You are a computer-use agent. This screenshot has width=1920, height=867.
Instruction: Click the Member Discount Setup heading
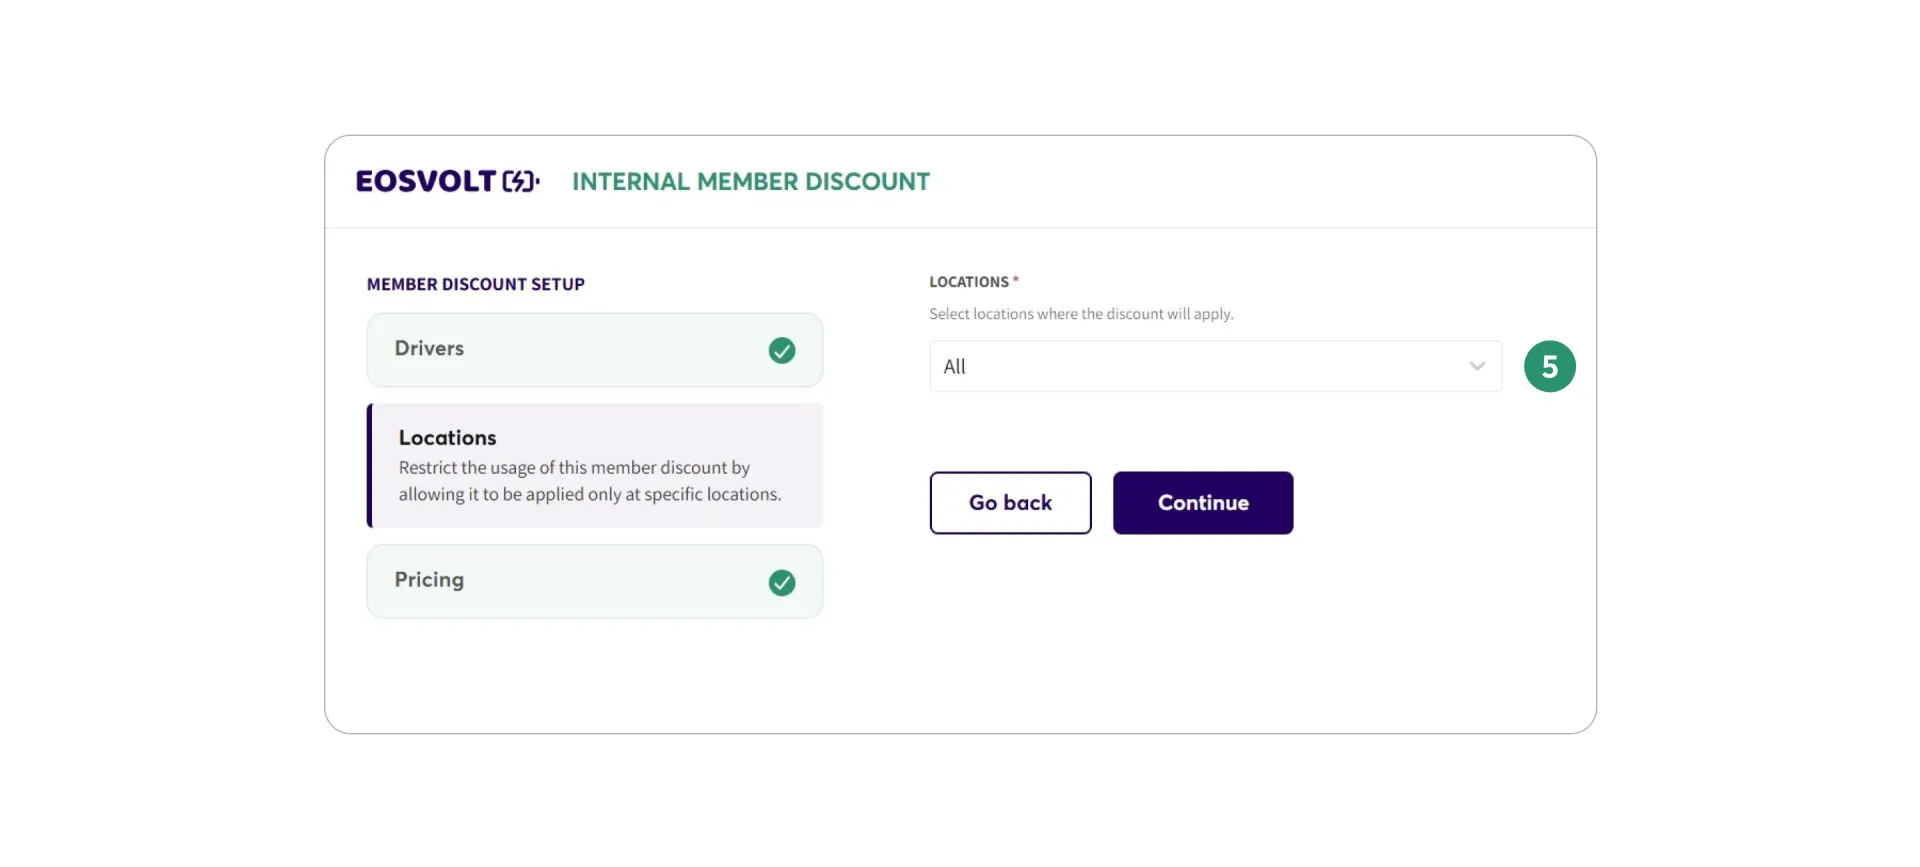point(476,284)
